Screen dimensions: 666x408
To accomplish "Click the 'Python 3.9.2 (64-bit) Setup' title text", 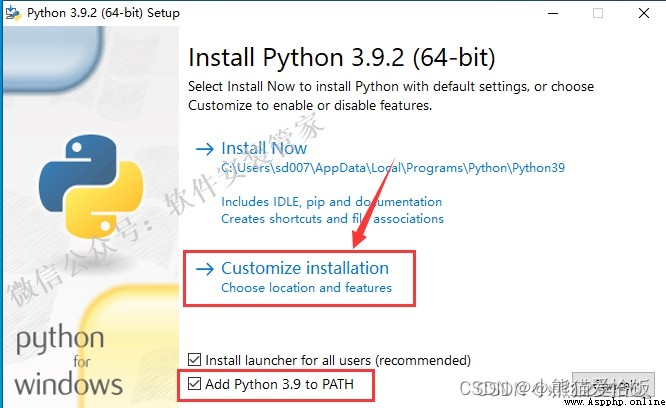I will tap(103, 13).
